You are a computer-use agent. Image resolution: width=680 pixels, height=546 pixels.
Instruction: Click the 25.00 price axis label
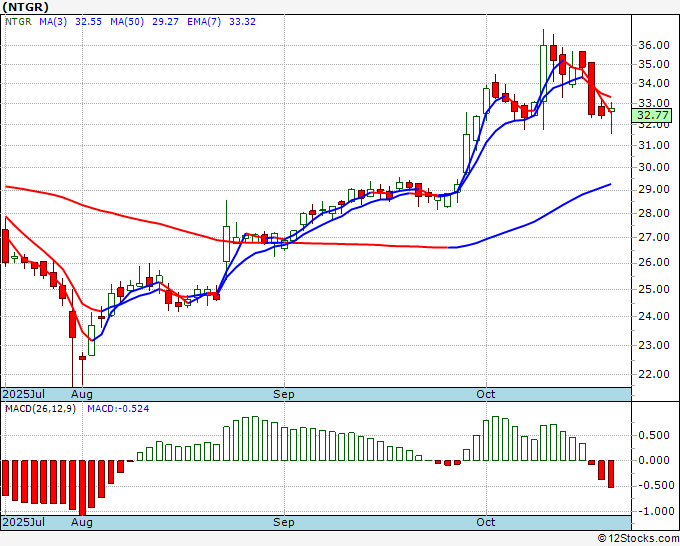coord(654,289)
